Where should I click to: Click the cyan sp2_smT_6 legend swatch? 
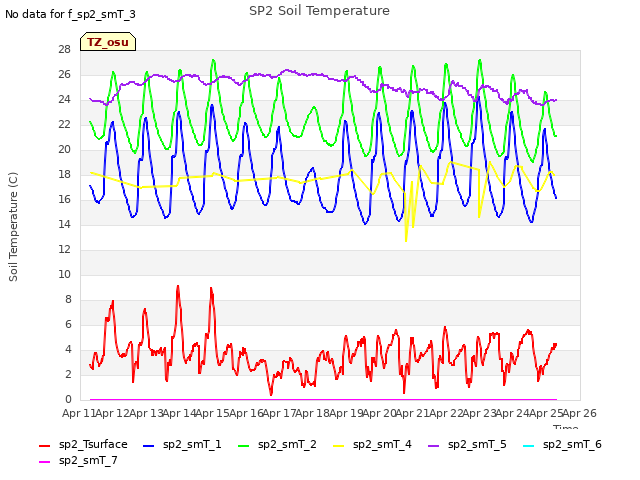click(529, 445)
